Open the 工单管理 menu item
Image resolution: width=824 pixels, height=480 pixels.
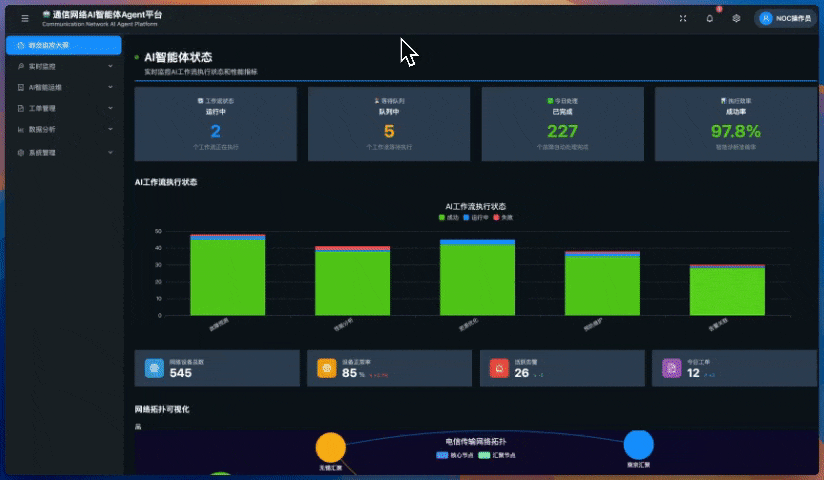pos(64,108)
